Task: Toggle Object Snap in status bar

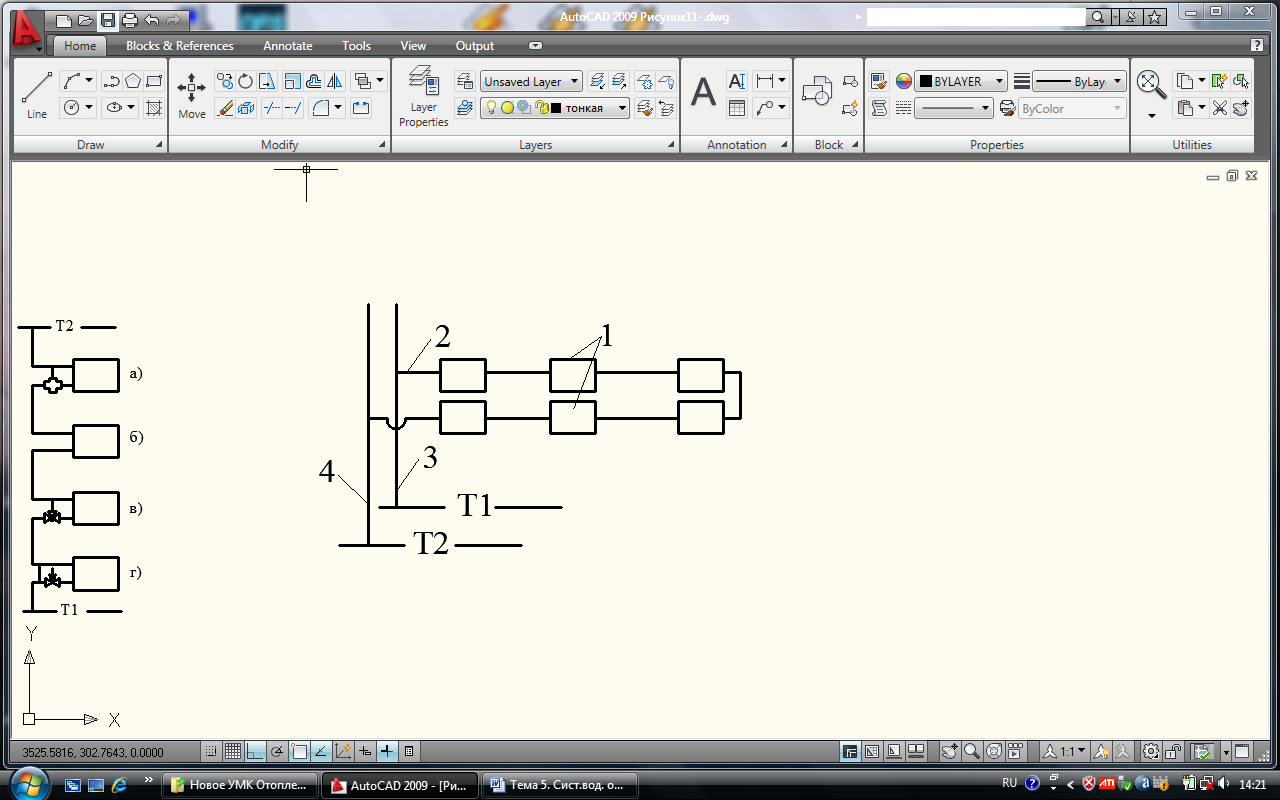Action: tap(299, 751)
